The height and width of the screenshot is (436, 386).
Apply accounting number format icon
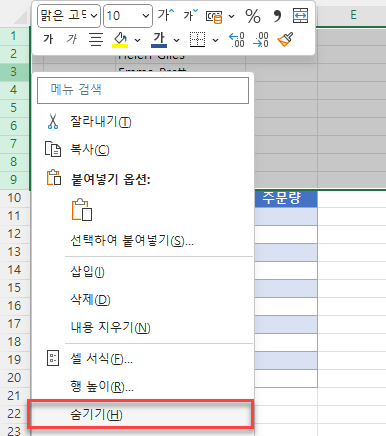214,16
